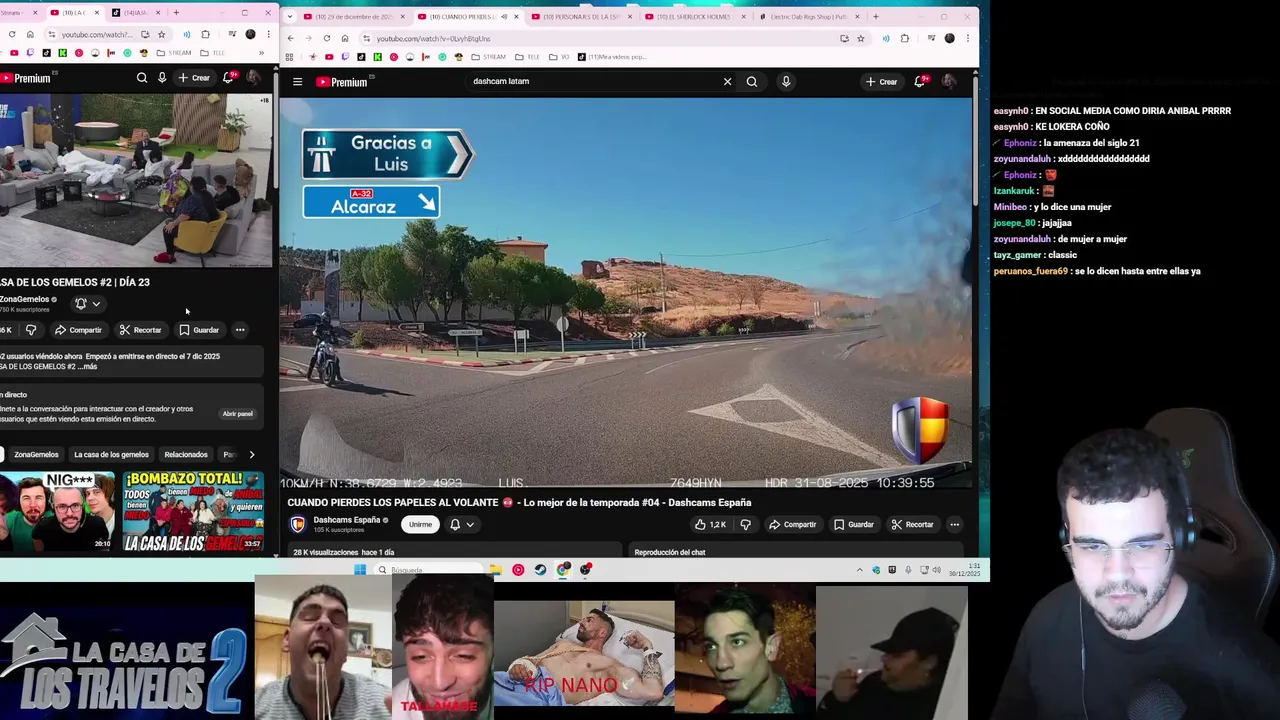
Task: Open Dashcams España channel avatar
Action: pos(297,524)
